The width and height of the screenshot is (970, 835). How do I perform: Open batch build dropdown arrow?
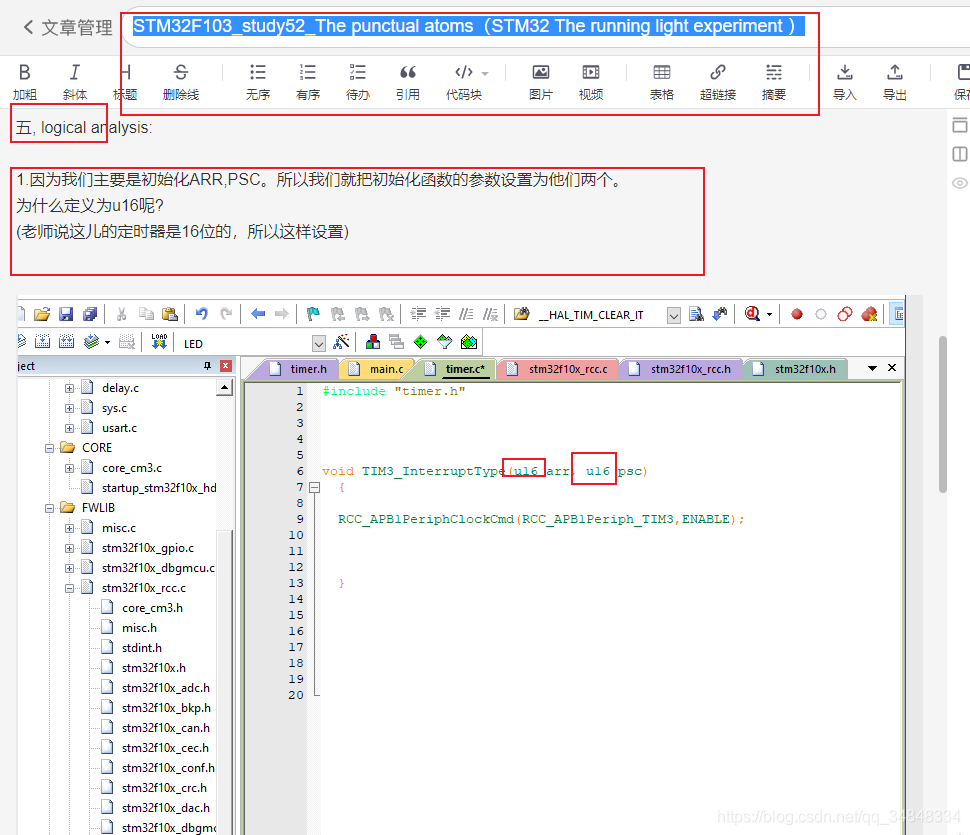(x=108, y=342)
